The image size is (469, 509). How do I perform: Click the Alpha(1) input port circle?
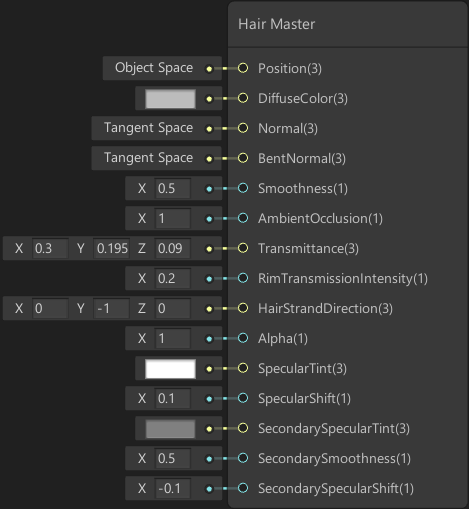click(243, 338)
